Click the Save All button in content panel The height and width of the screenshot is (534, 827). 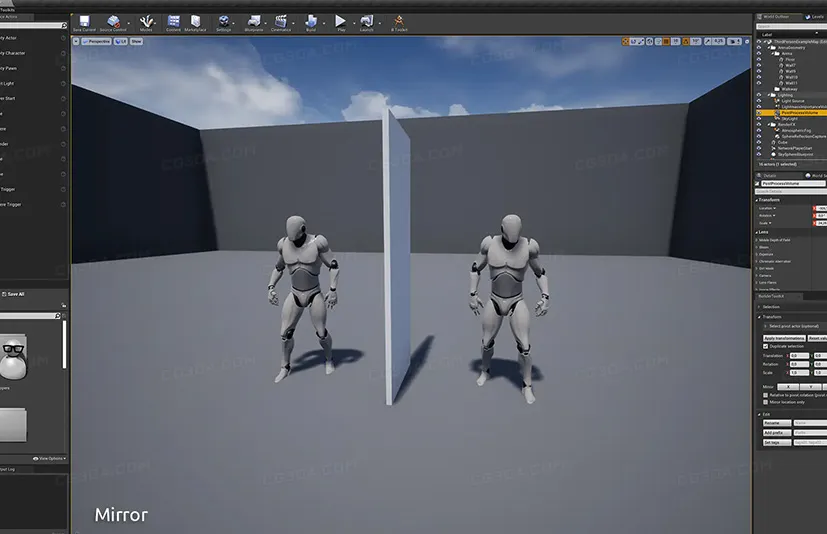coord(13,294)
